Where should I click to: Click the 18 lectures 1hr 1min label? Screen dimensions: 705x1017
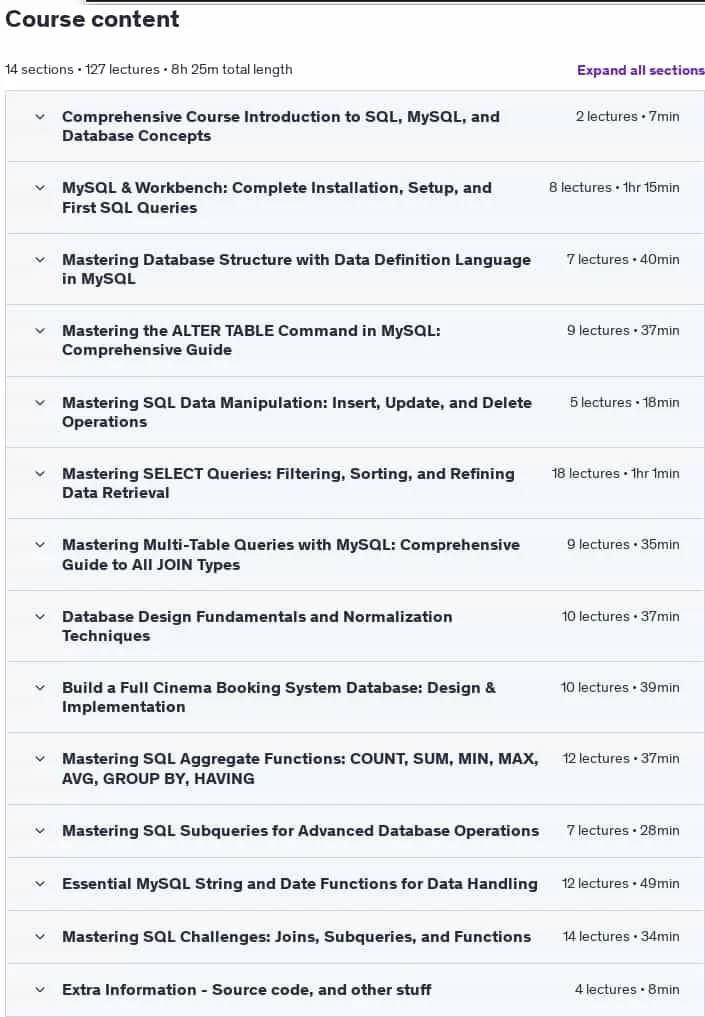pos(615,473)
